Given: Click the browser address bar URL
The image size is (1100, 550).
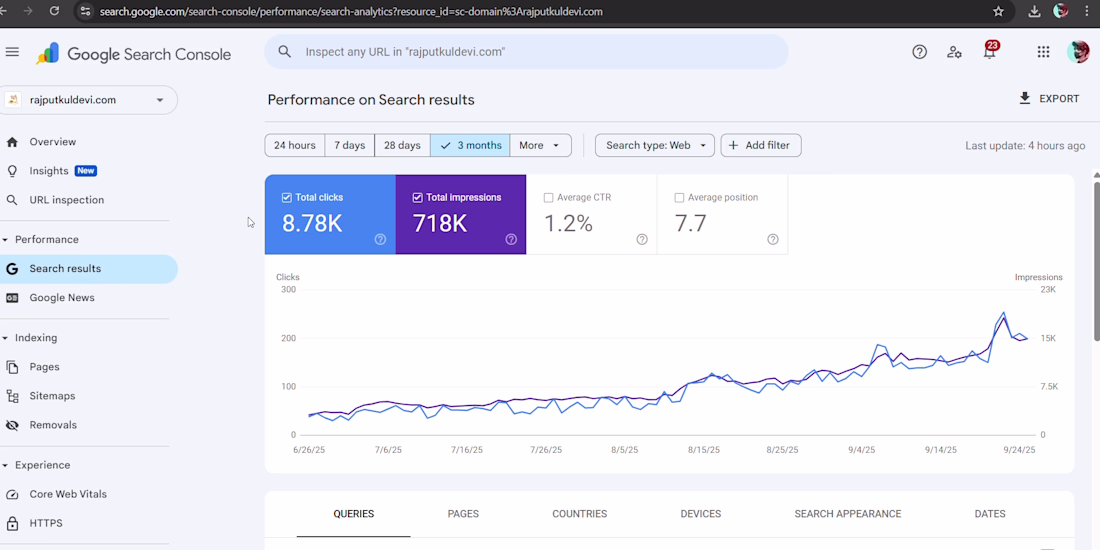Looking at the screenshot, I should click(x=351, y=11).
